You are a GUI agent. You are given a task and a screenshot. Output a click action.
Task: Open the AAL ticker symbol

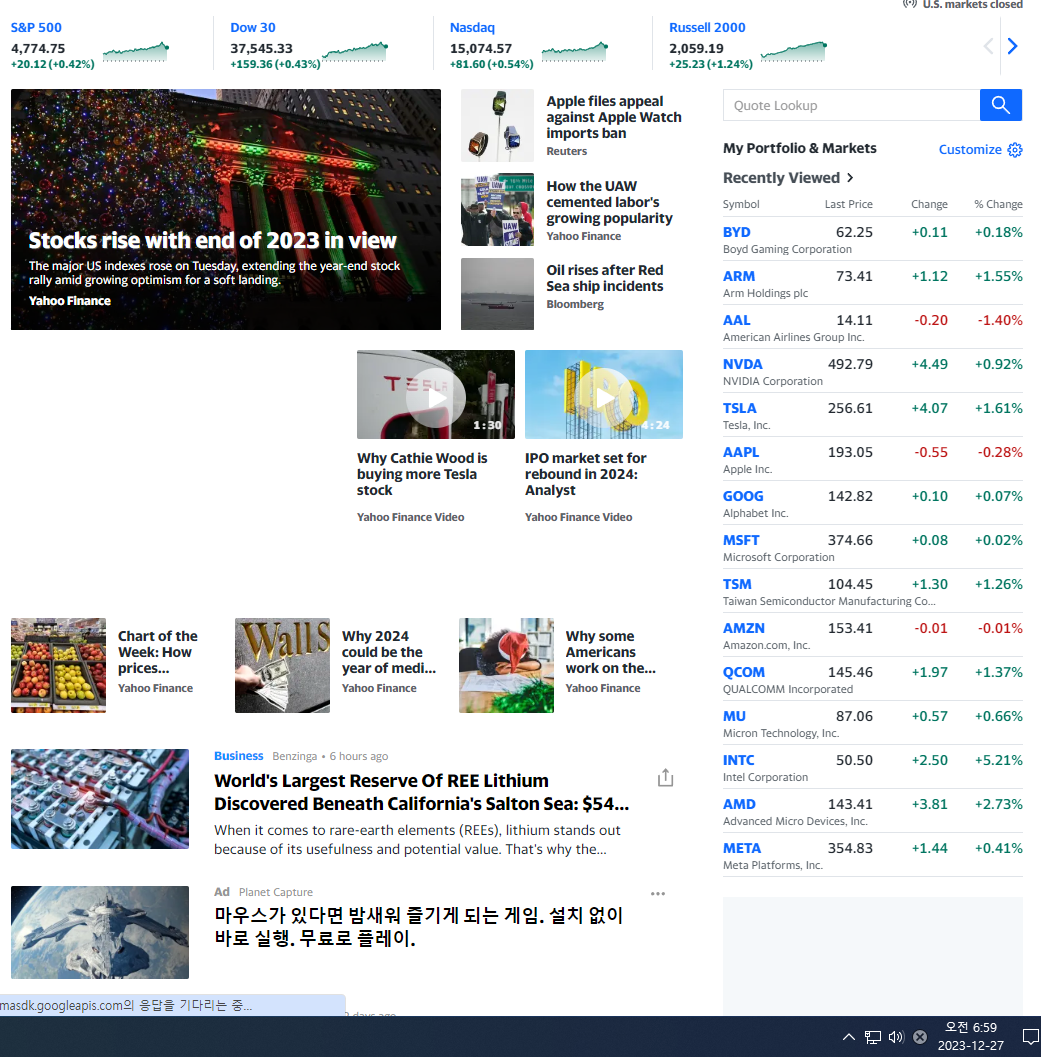click(x=736, y=320)
